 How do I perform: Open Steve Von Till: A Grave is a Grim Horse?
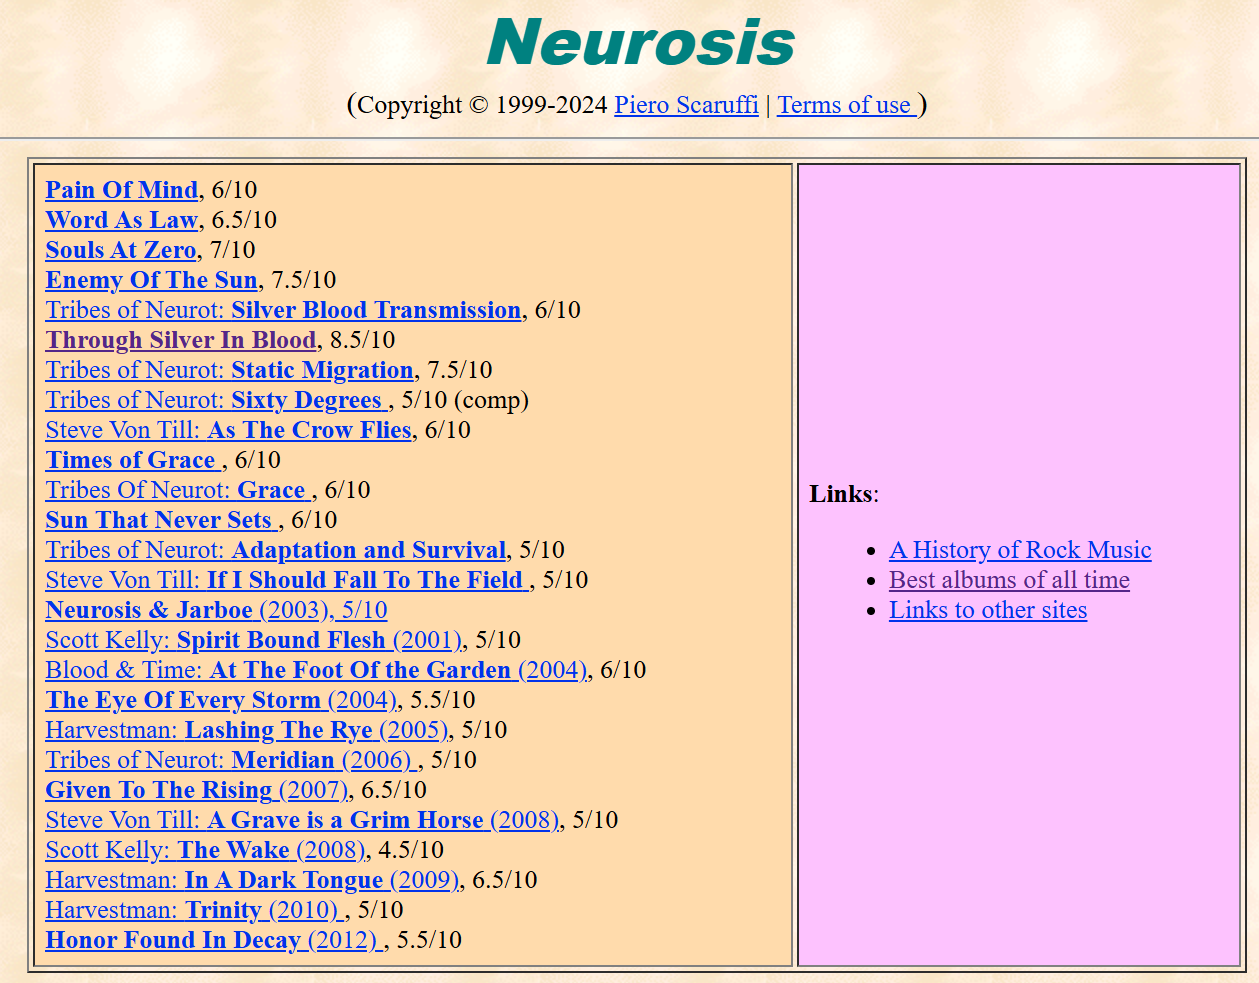[x=303, y=820]
